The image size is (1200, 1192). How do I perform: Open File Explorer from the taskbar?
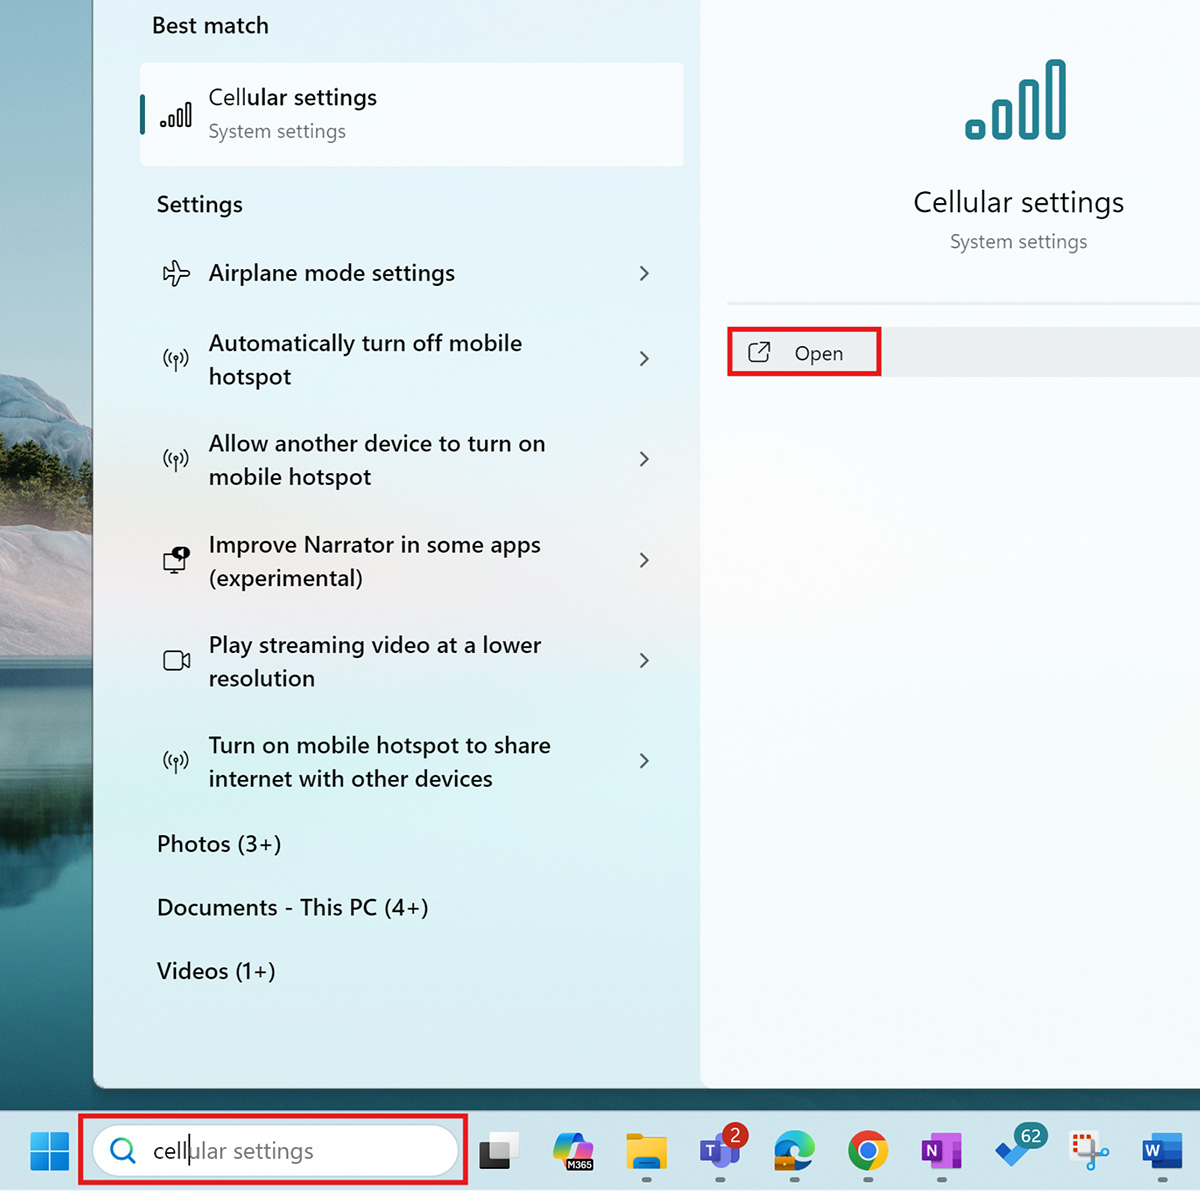pyautogui.click(x=647, y=1151)
